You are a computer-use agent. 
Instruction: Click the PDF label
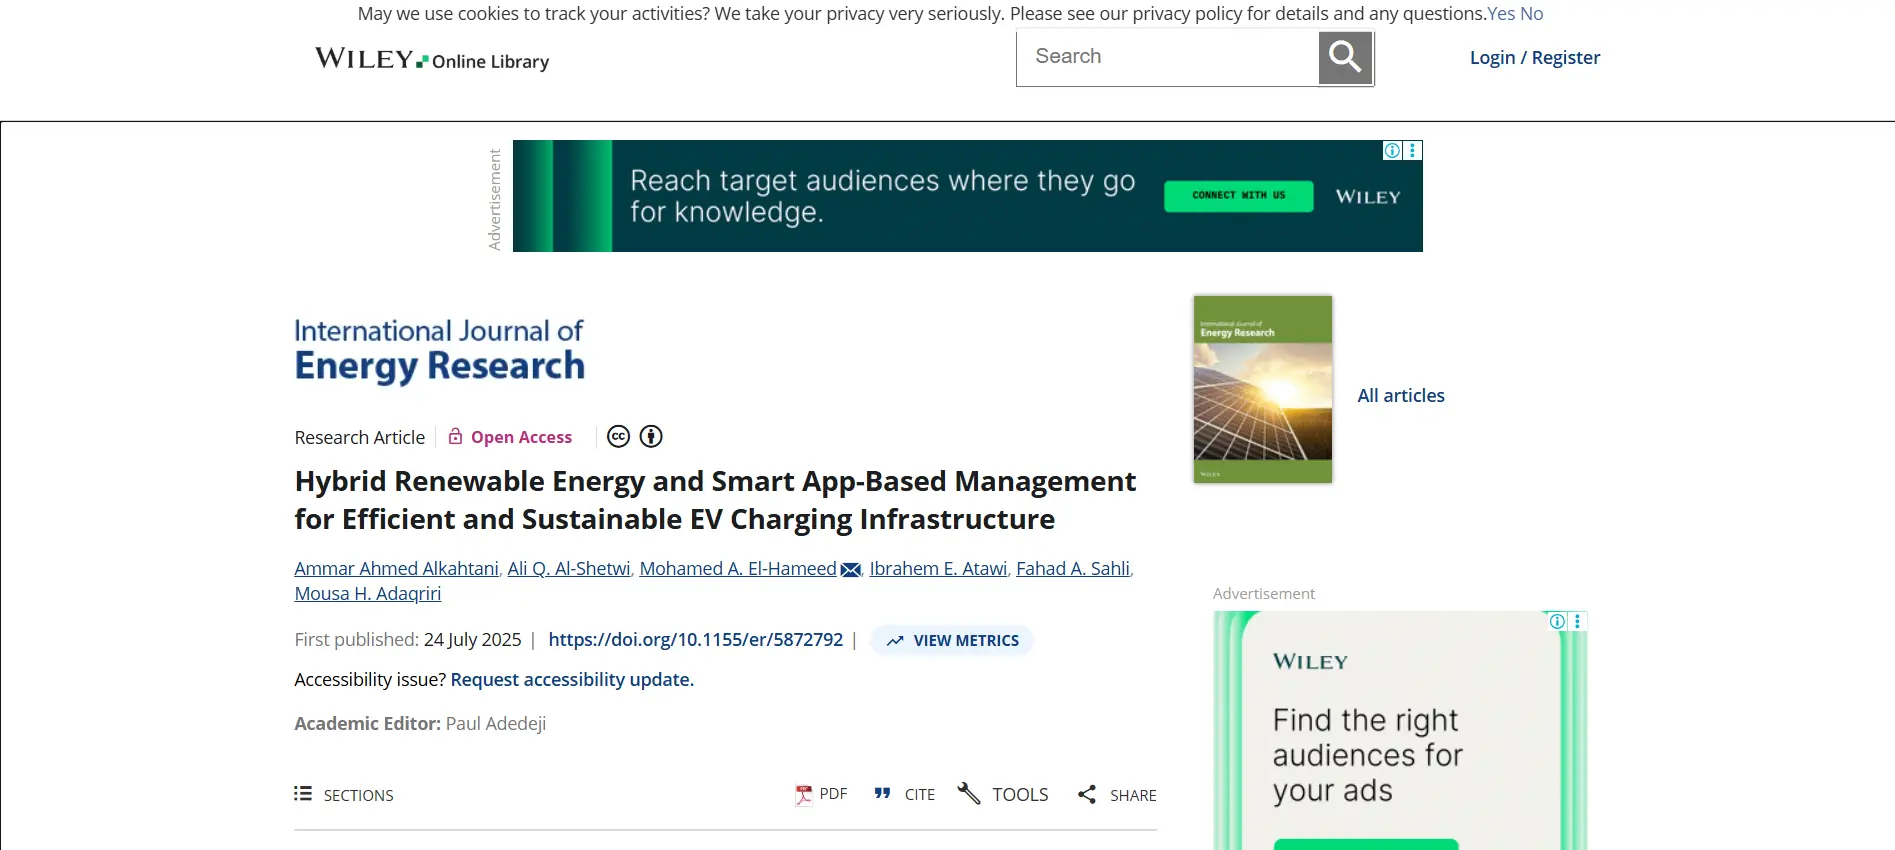(x=833, y=794)
